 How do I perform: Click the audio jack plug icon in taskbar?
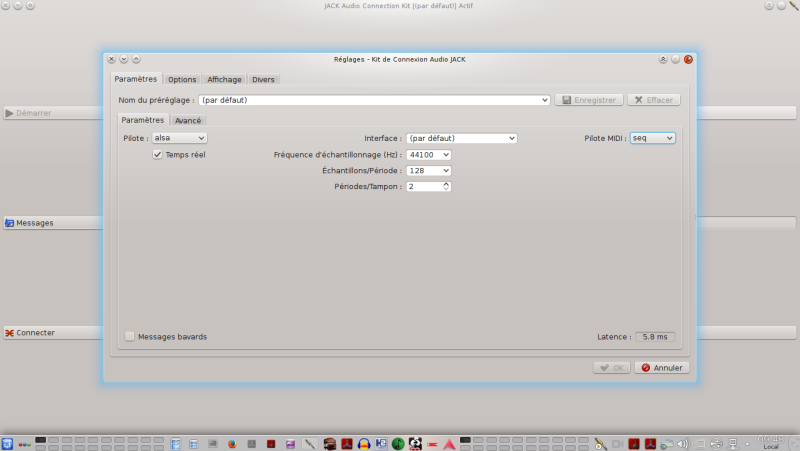tap(309, 444)
